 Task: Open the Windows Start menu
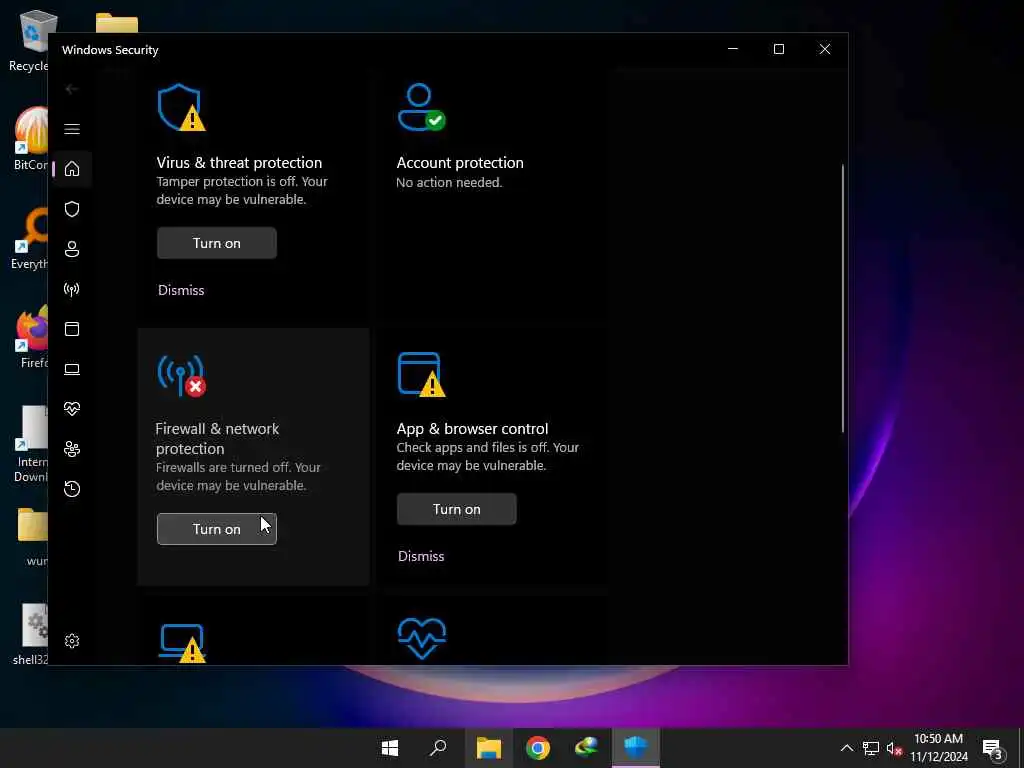390,748
